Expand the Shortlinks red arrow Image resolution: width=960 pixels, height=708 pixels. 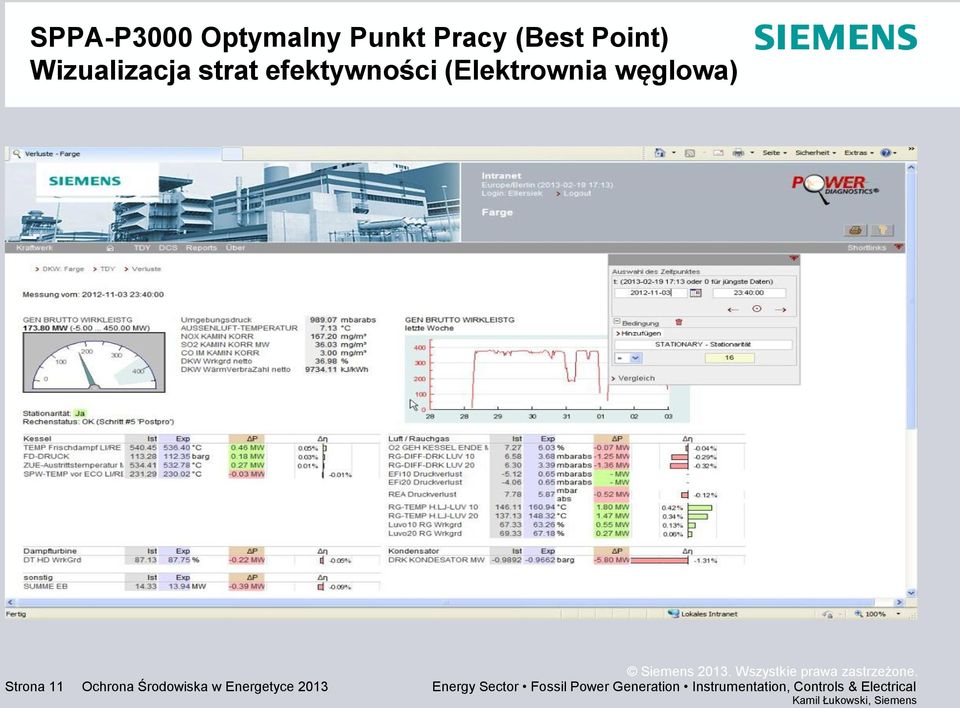pos(898,247)
